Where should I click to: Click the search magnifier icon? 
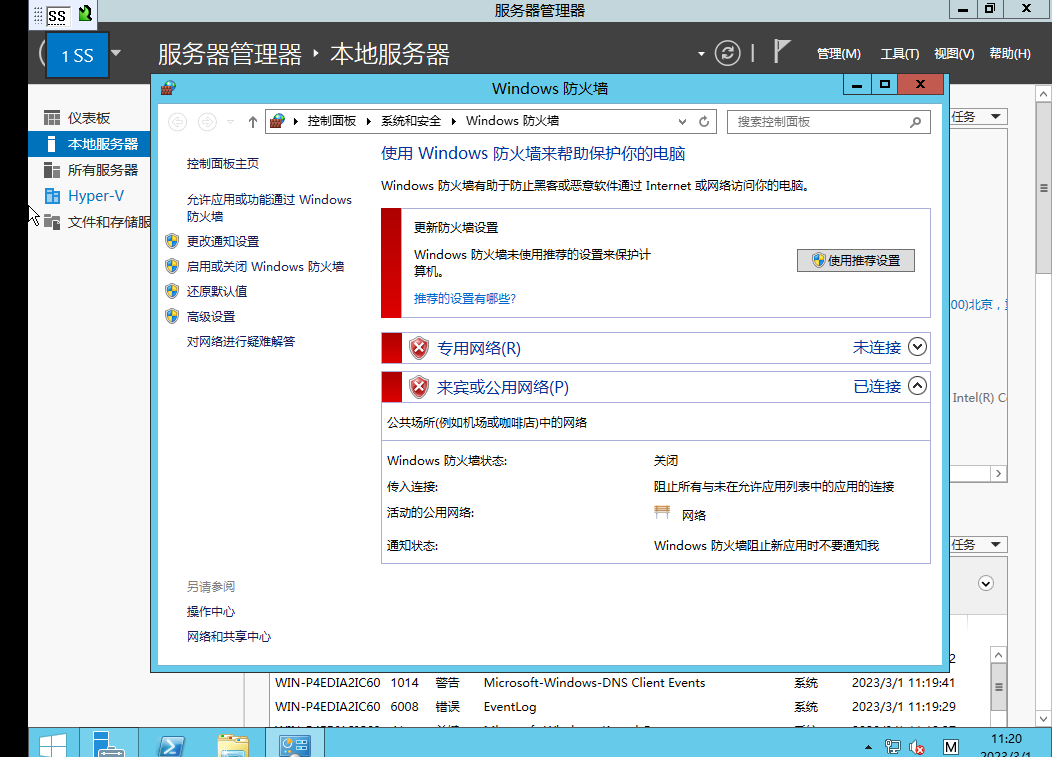pos(916,122)
